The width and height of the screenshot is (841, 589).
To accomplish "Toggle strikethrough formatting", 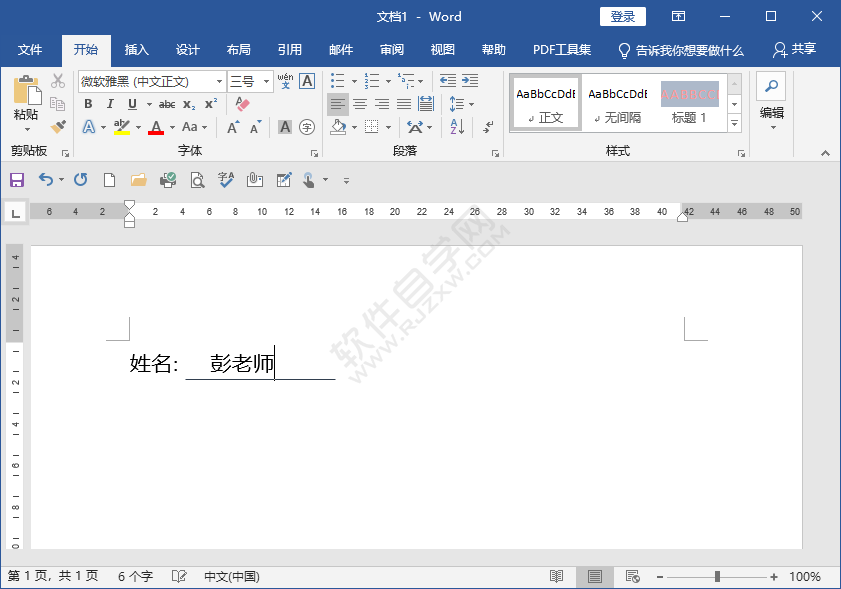I will point(167,104).
